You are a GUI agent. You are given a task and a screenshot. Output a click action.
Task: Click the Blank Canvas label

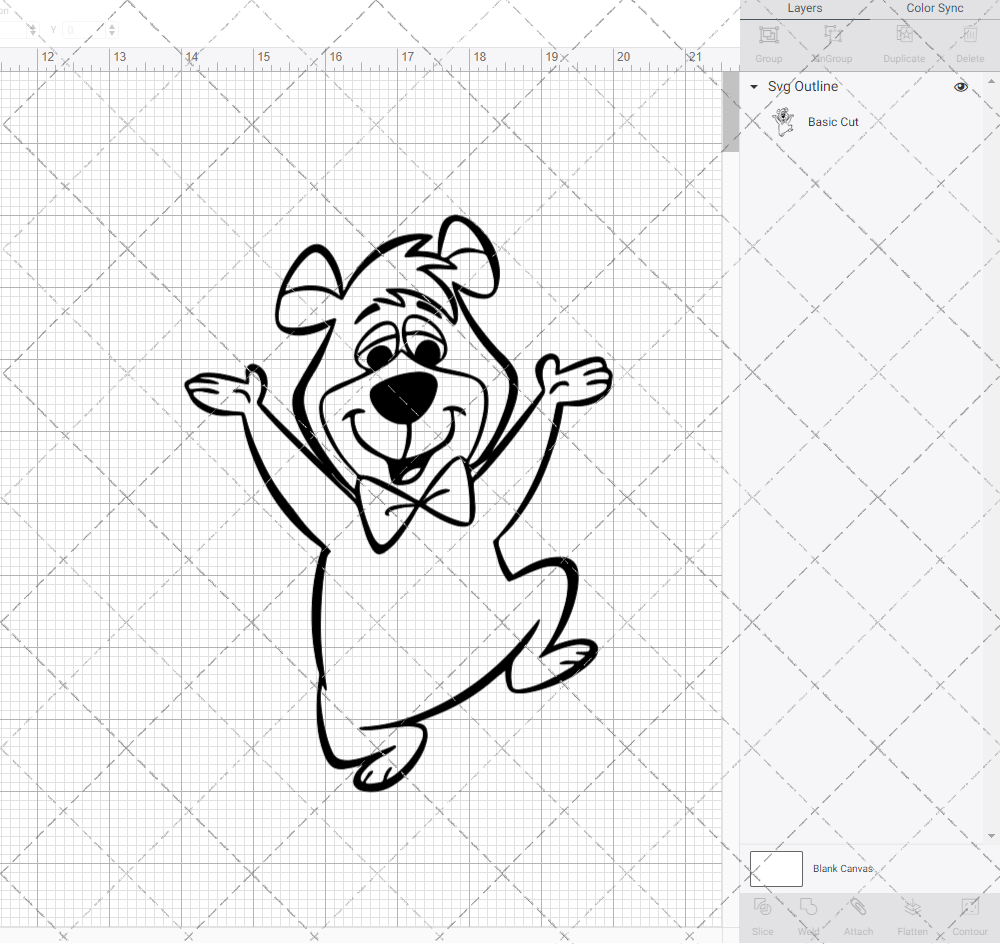(842, 869)
